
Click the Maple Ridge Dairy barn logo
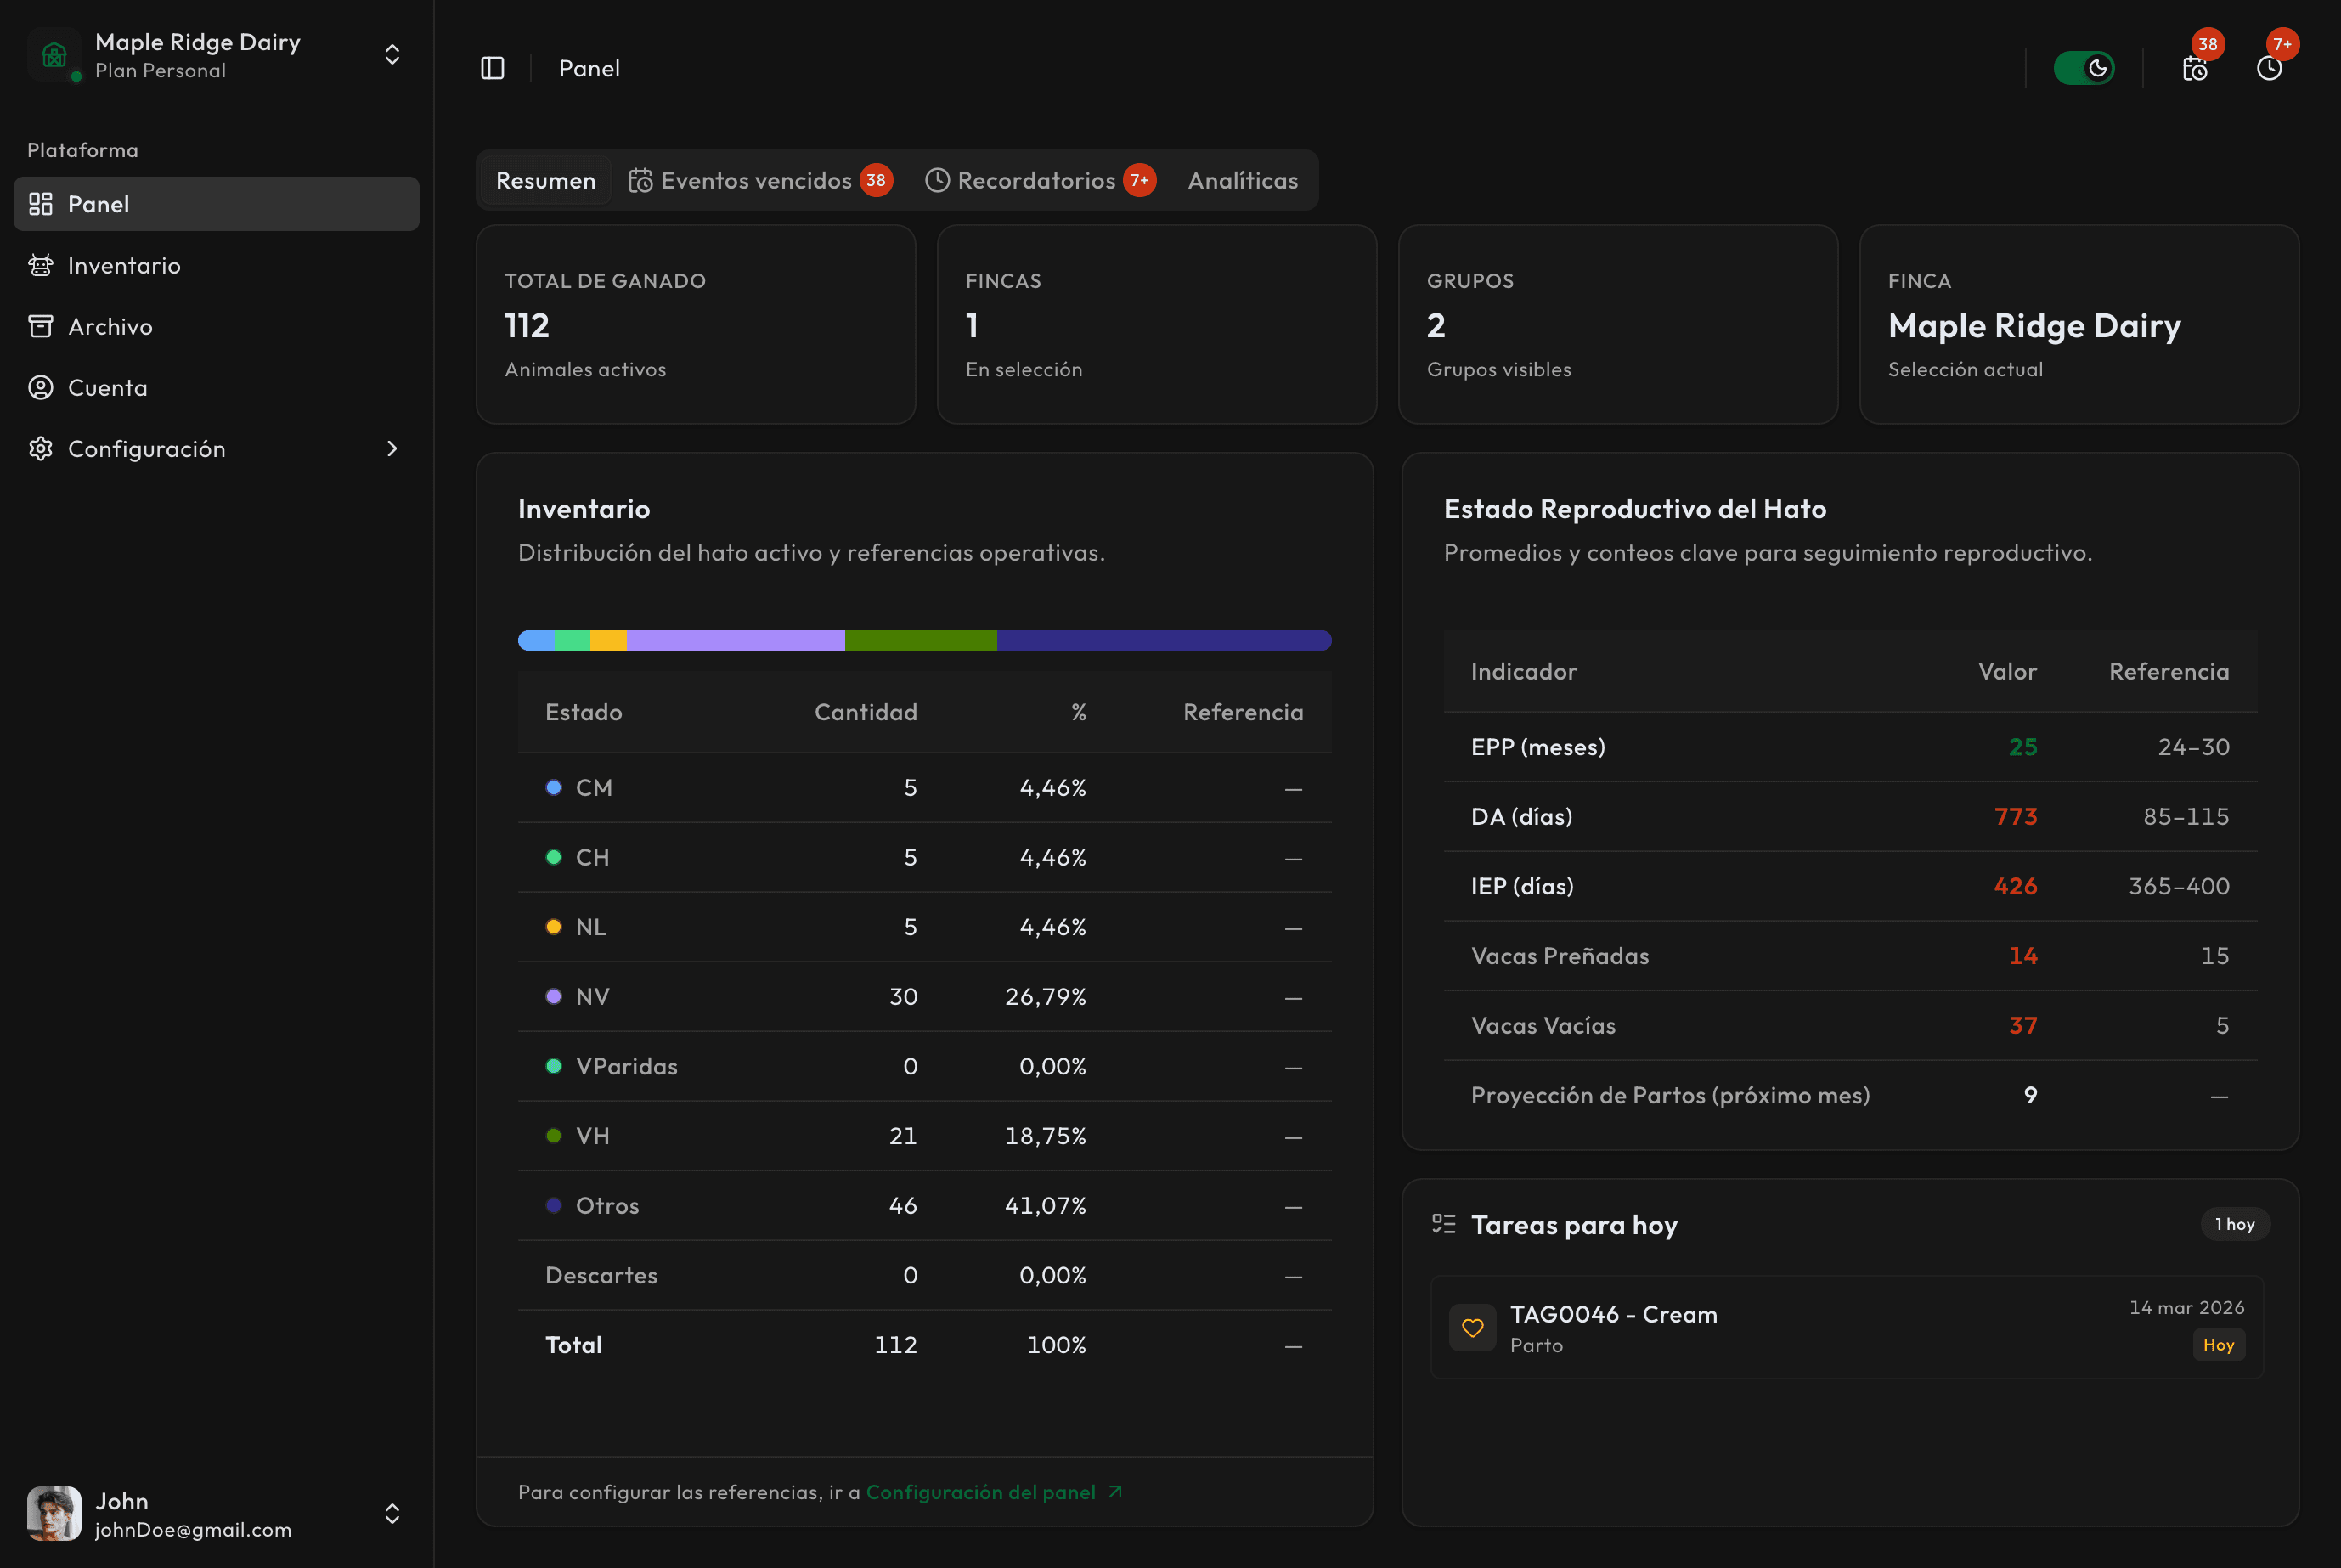[x=55, y=55]
